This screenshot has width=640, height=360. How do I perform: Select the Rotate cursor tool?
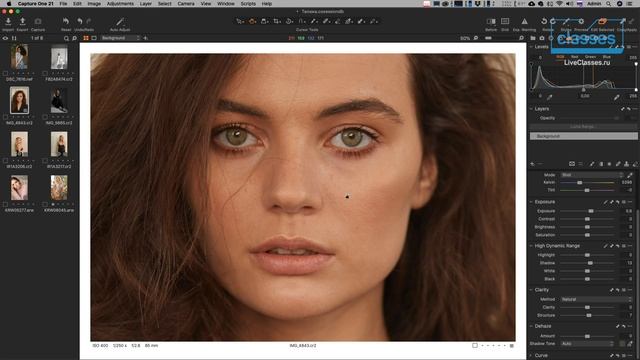click(289, 21)
